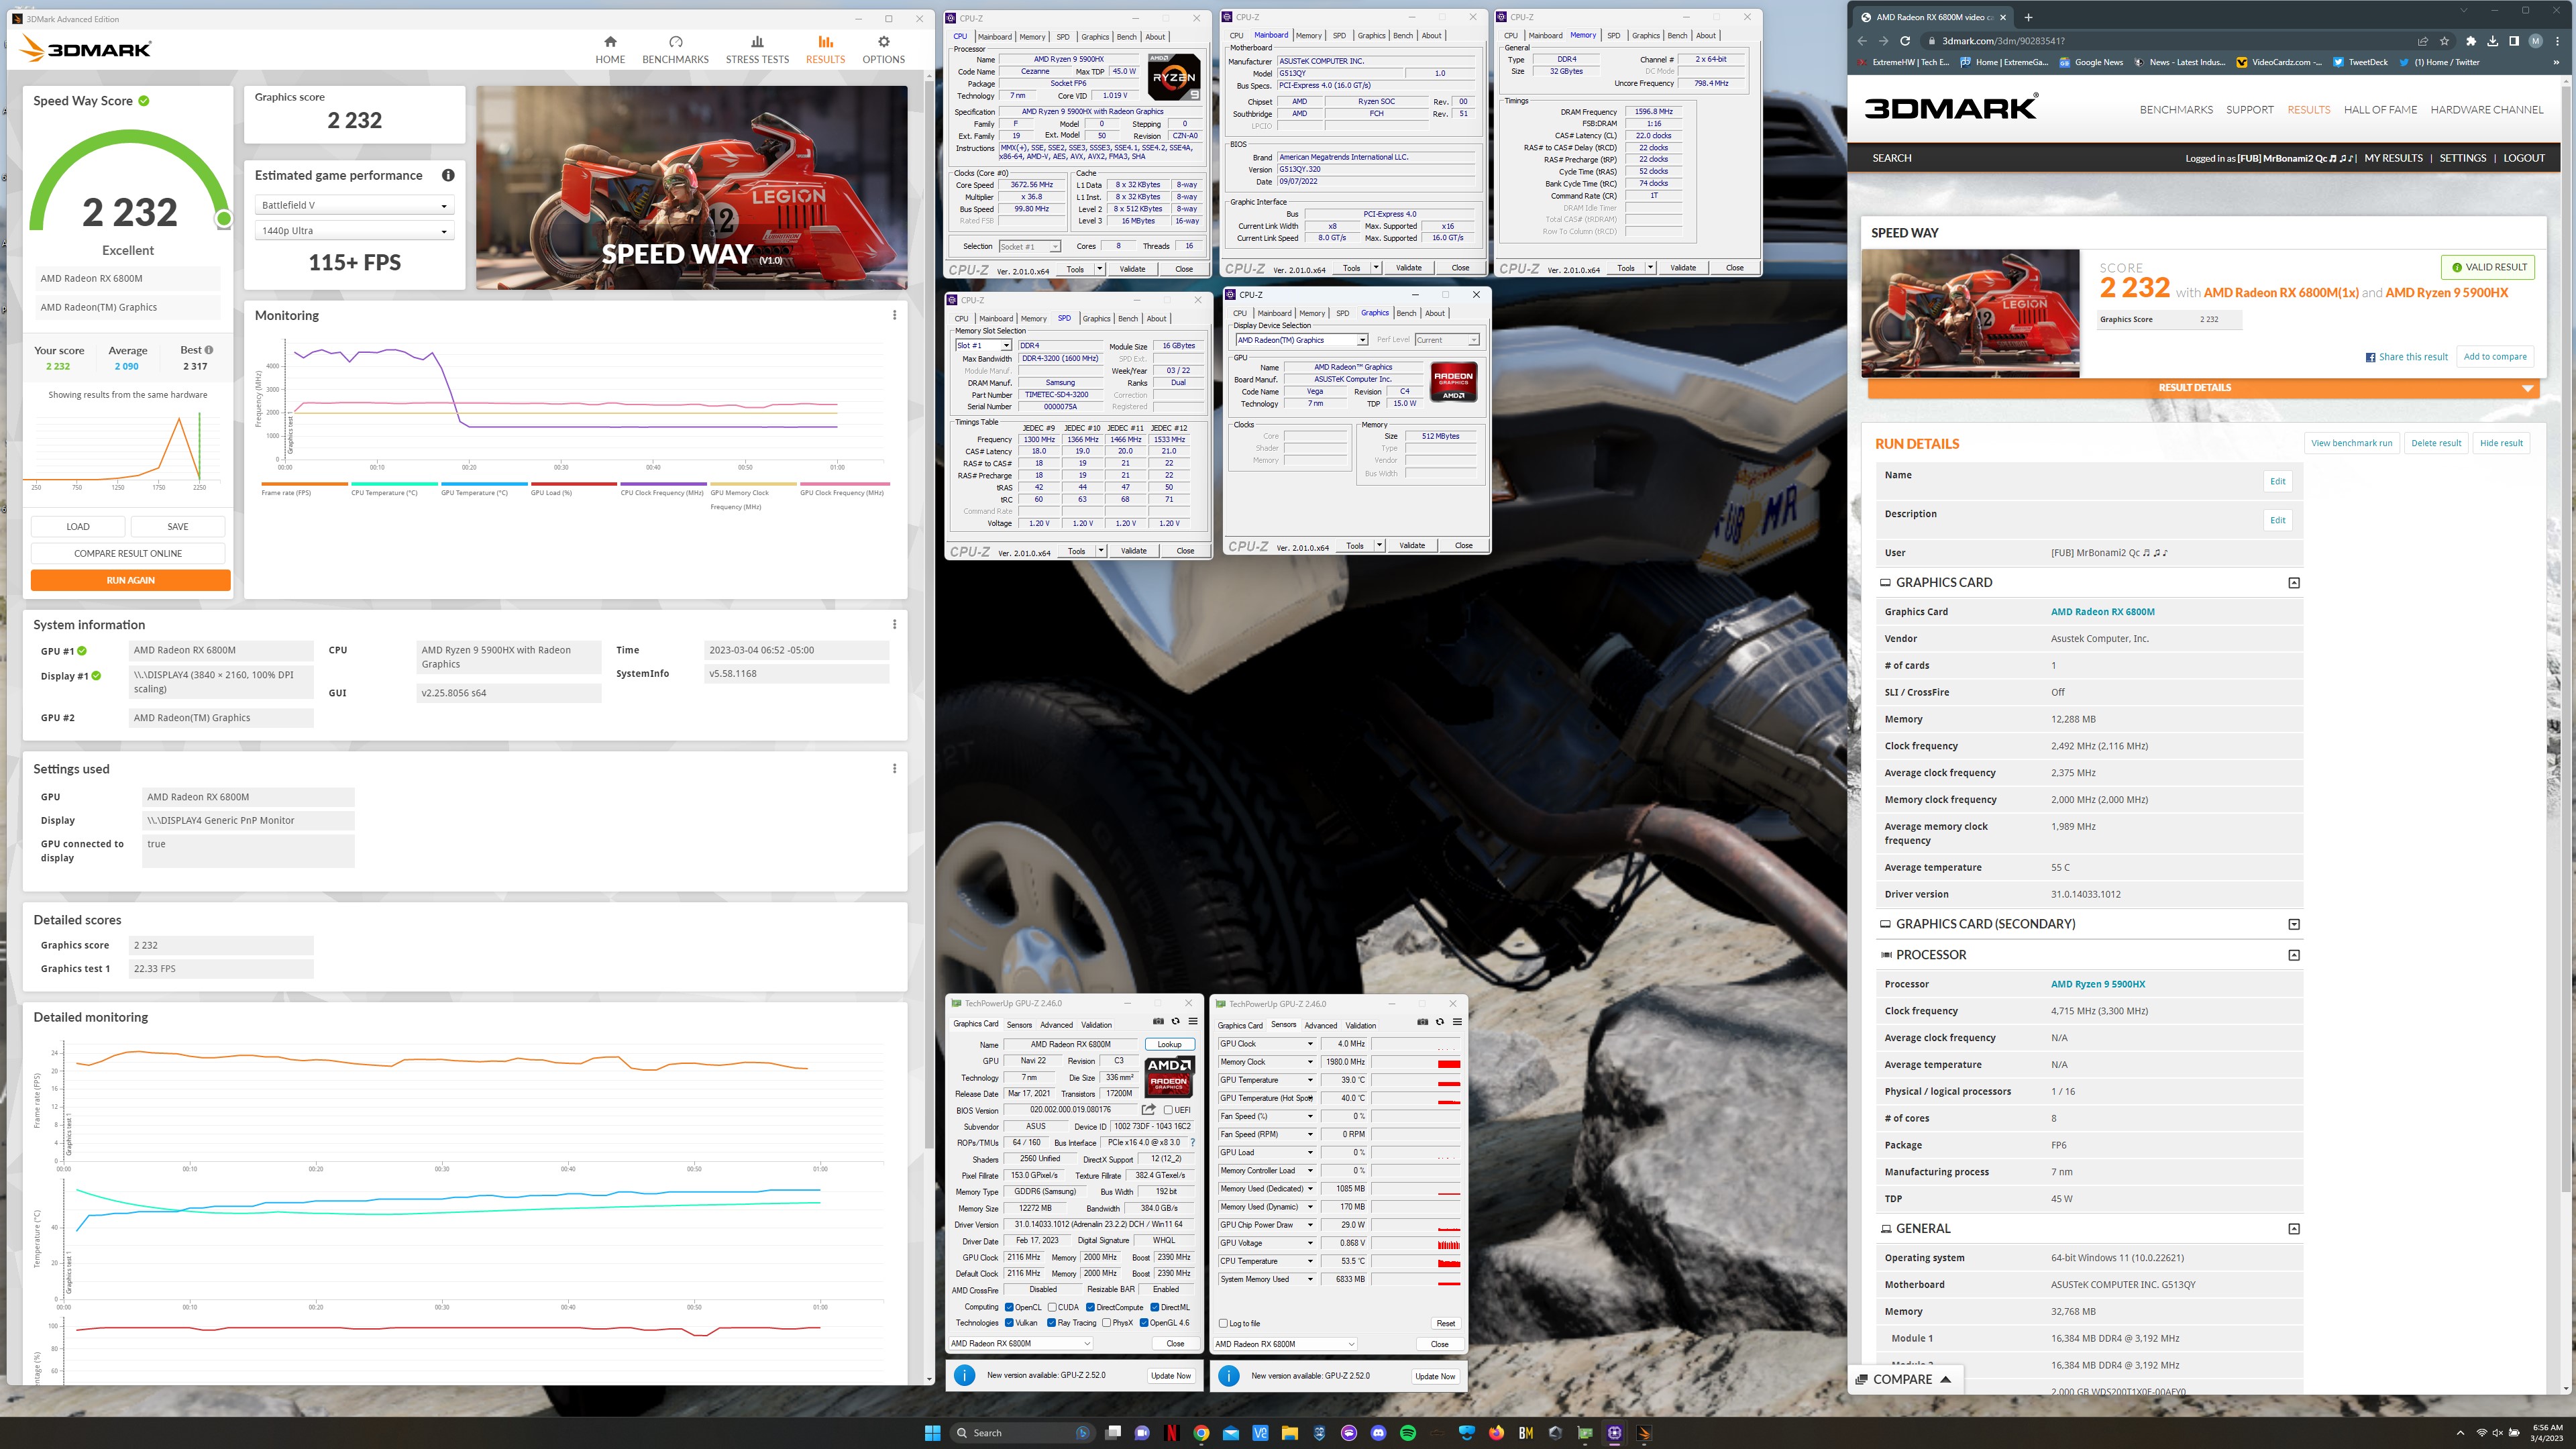This screenshot has width=2576, height=1449.
Task: Open GPU selector dropdown in left GPU-Z window
Action: click(1020, 1343)
